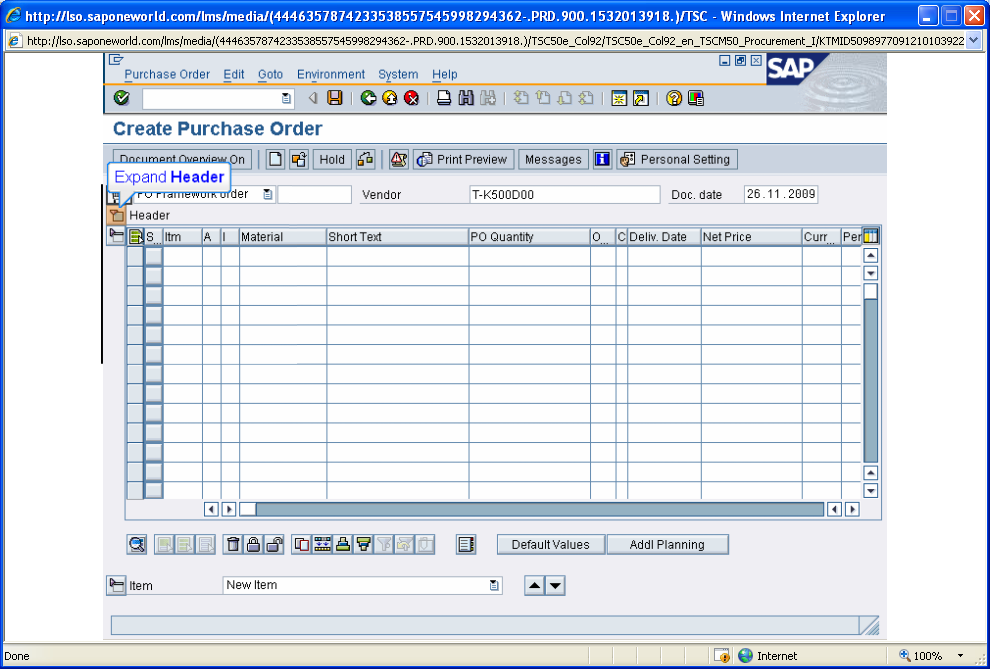This screenshot has height=669, width=990.
Task: Click the Display/Change toggle icon
Action: [x=366, y=159]
